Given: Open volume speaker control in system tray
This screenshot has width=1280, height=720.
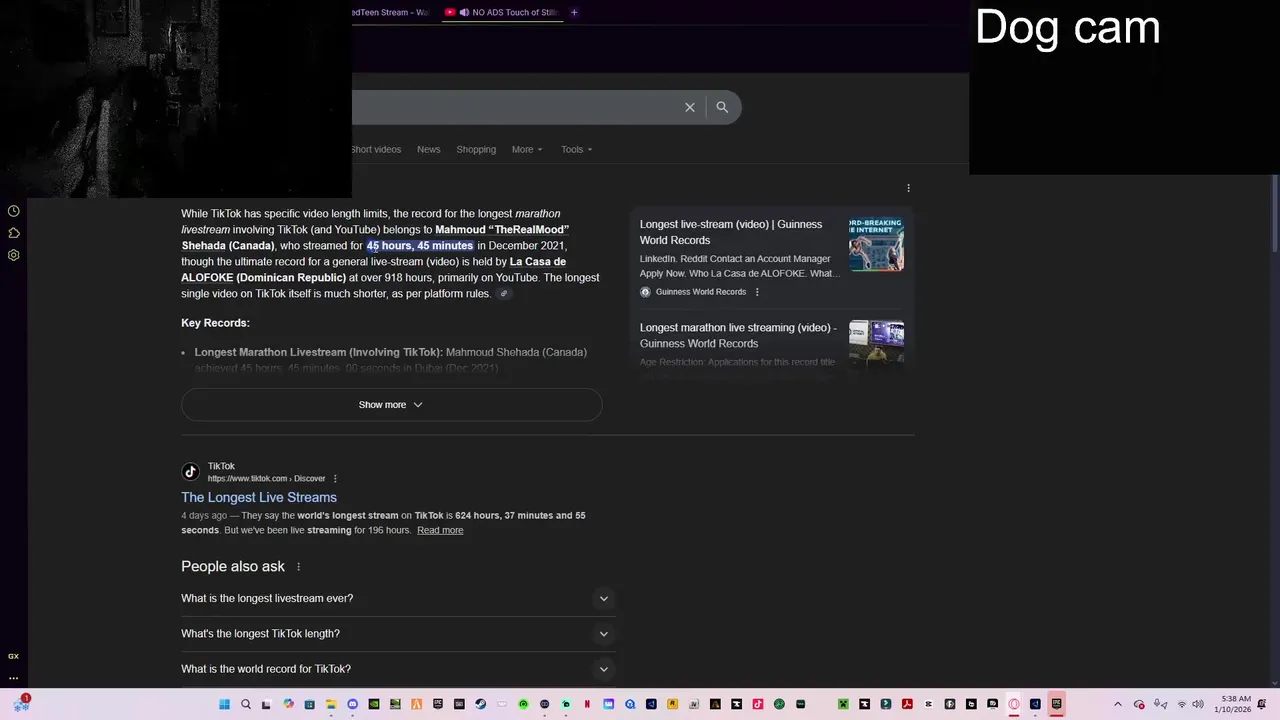Looking at the screenshot, I should point(1198,704).
